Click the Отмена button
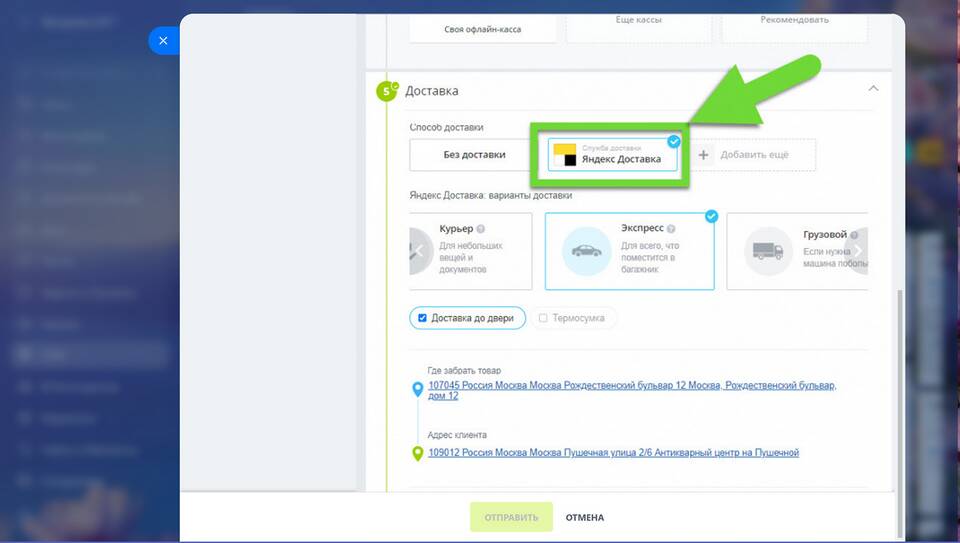 tap(585, 517)
